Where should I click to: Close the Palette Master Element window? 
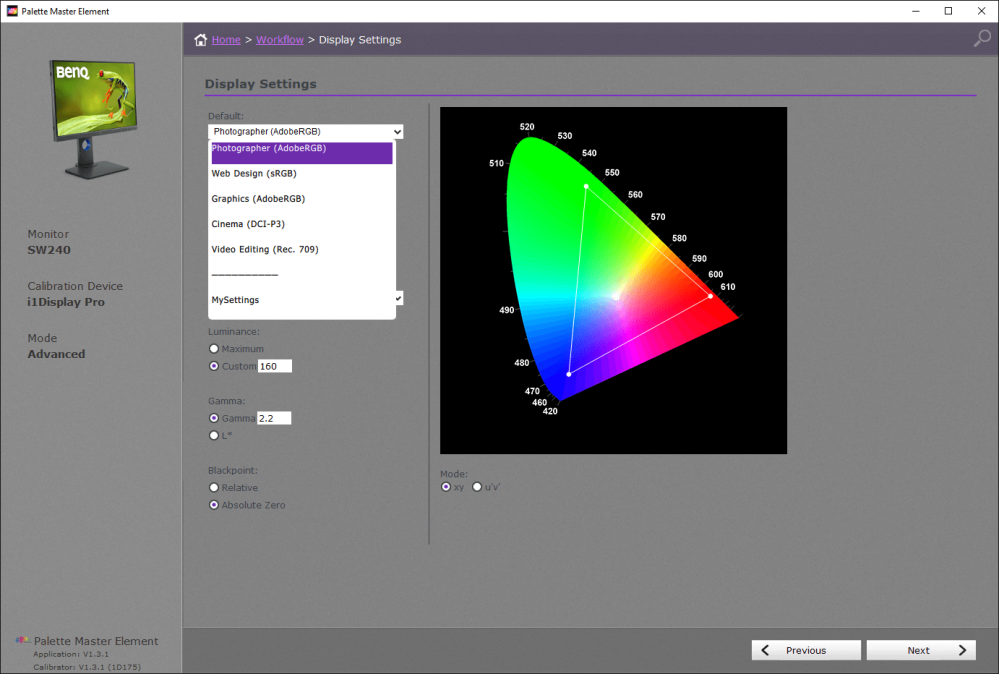982,11
